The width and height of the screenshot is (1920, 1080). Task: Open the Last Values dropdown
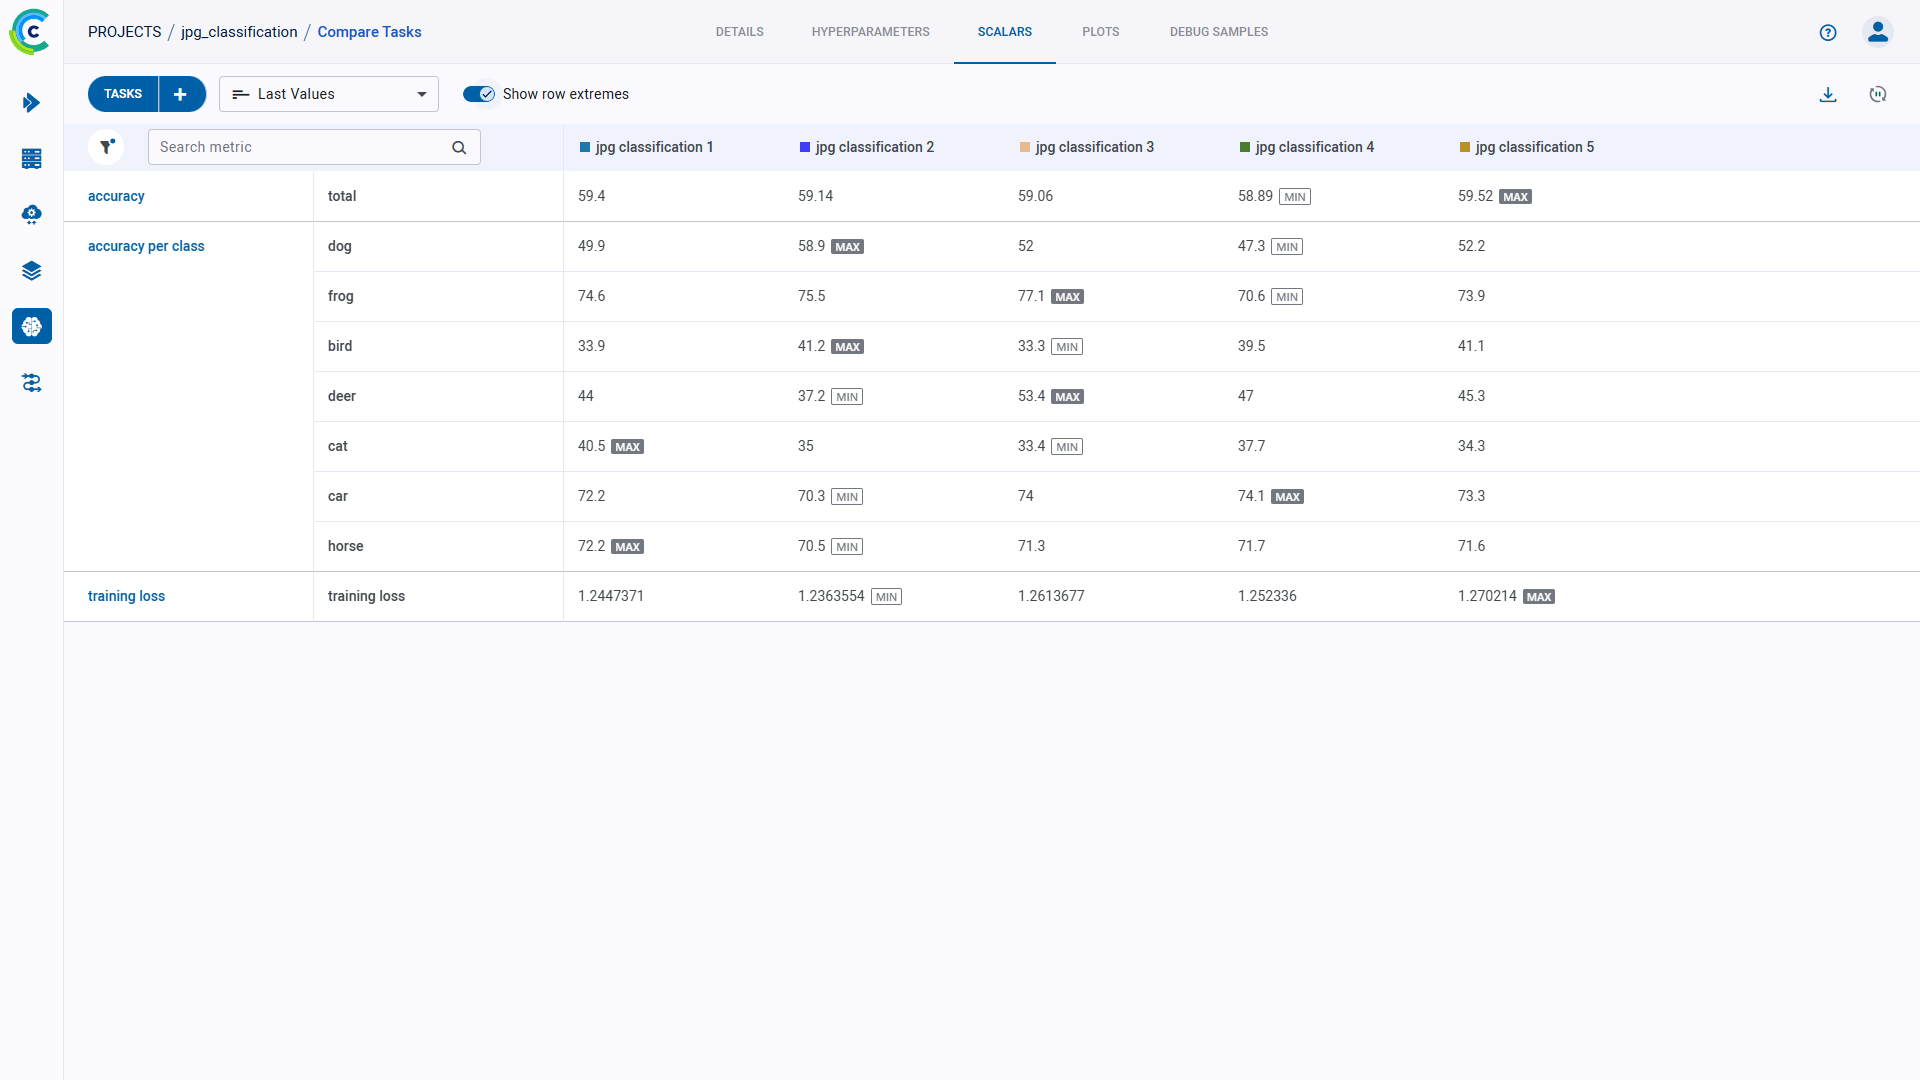click(x=328, y=93)
